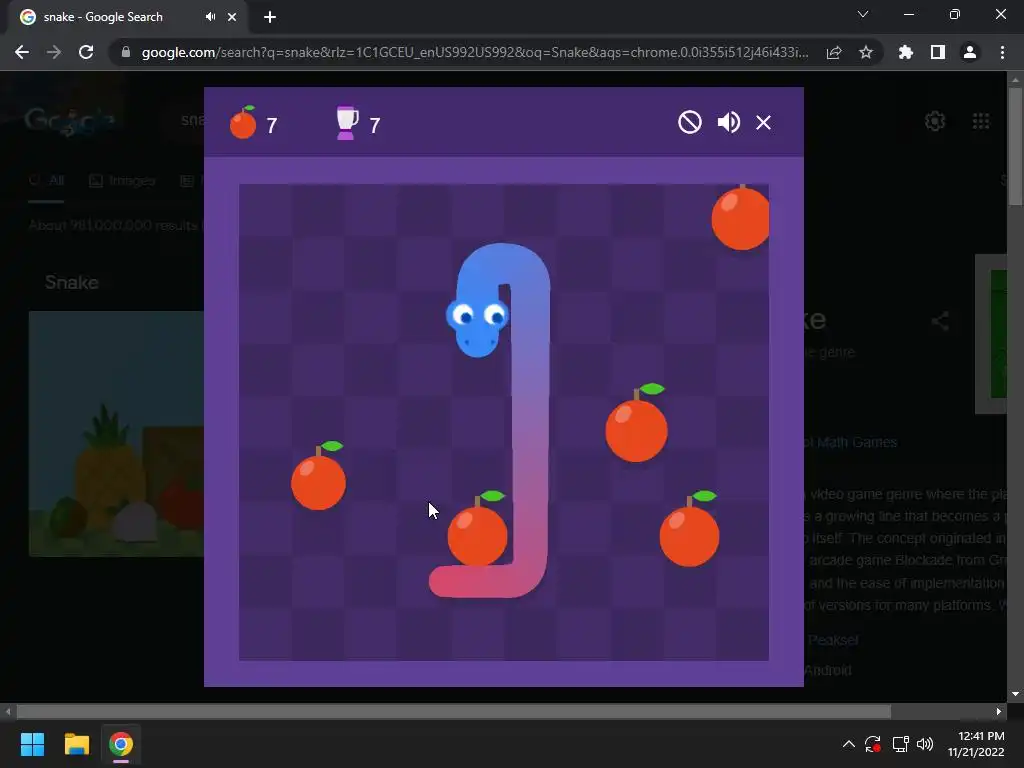
Task: Click the Snake result heading
Action: pyautogui.click(x=71, y=282)
